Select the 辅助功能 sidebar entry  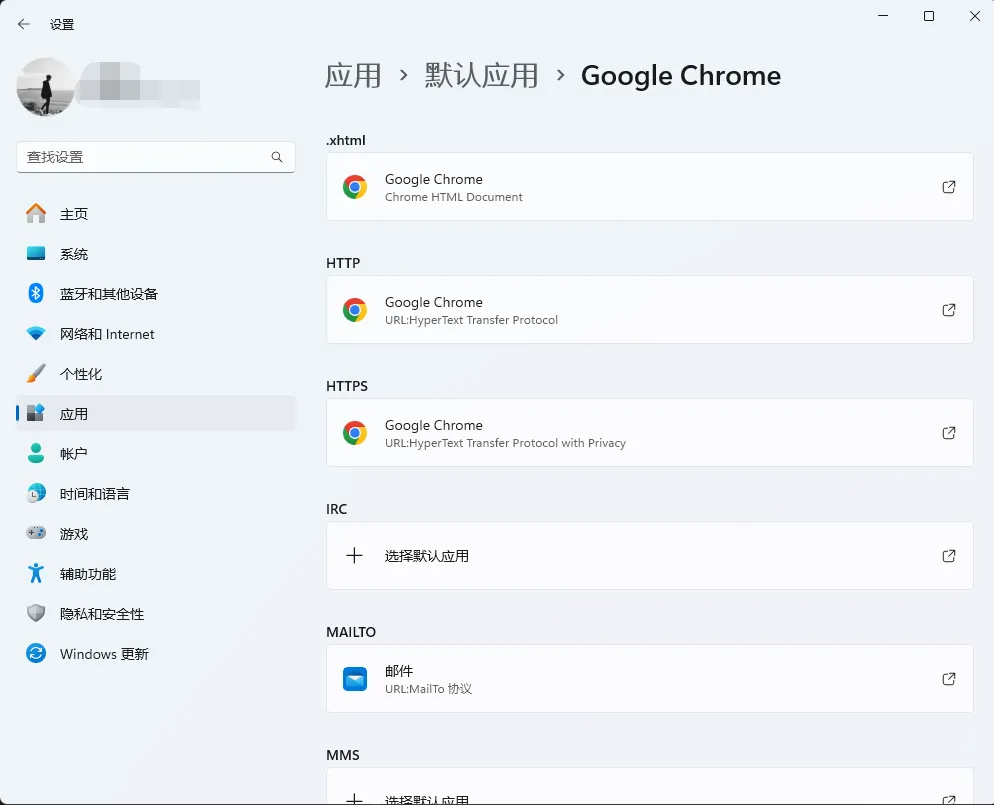(156, 573)
